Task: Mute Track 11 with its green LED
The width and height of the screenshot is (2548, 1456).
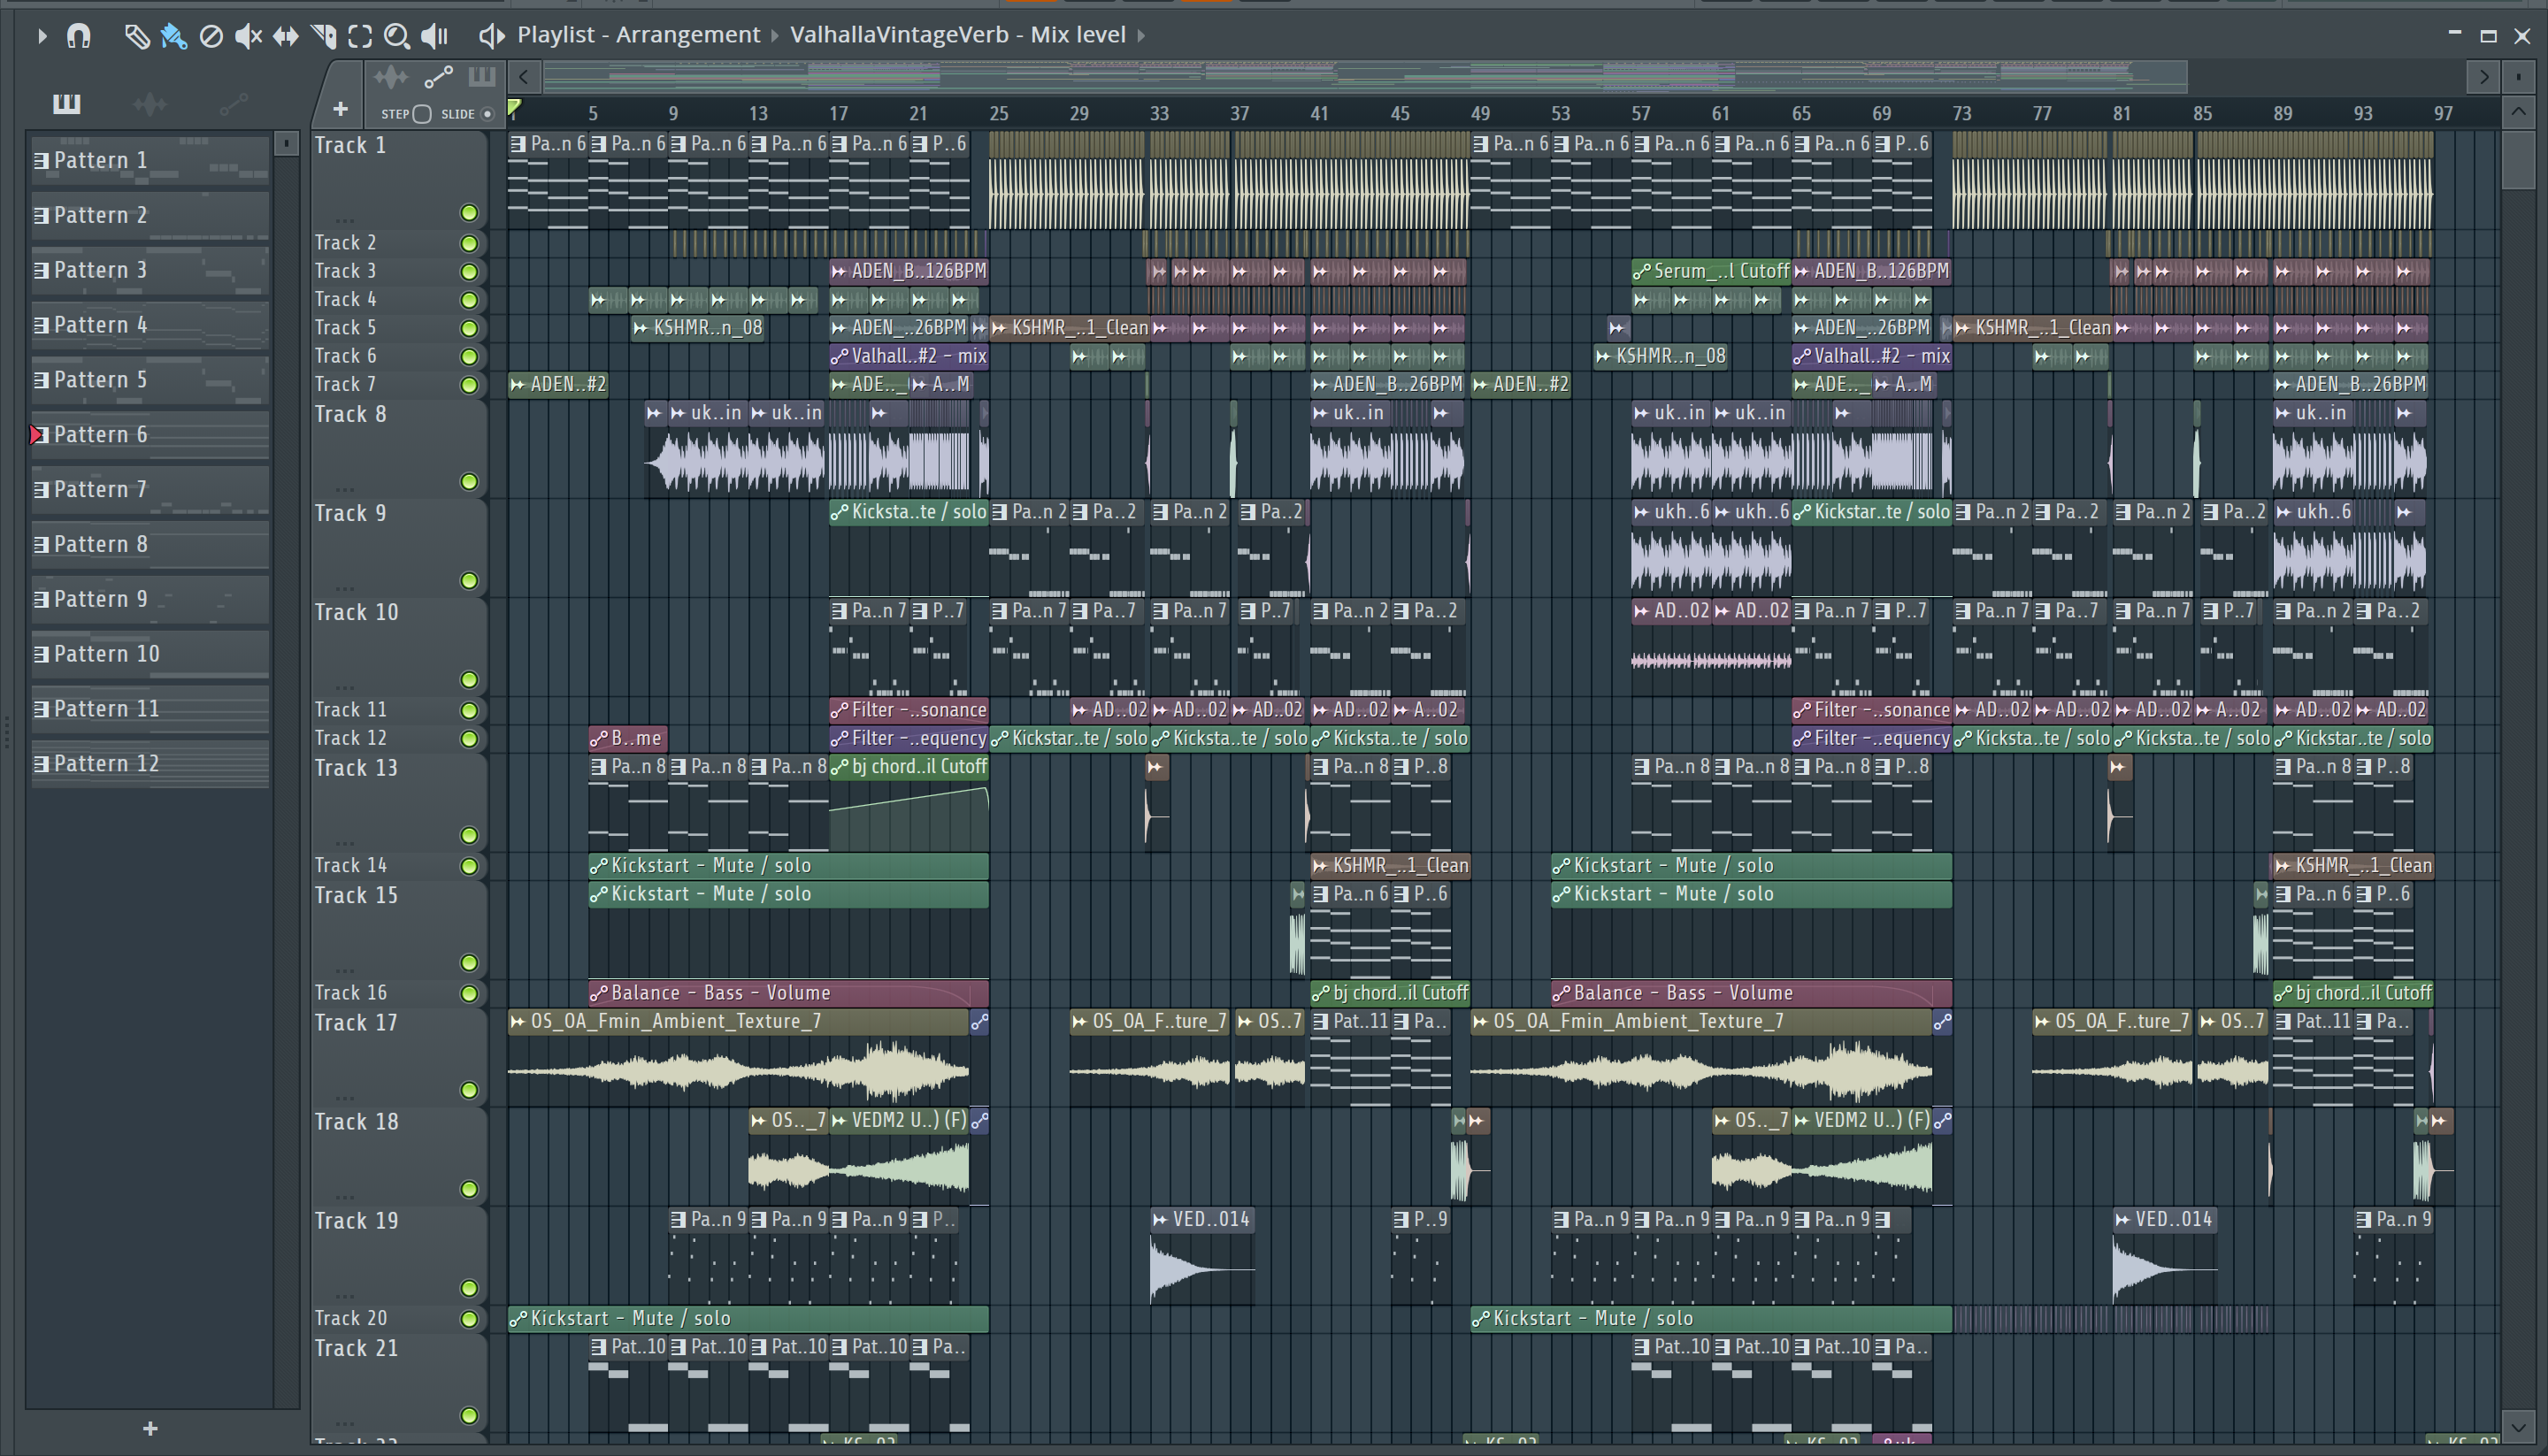Action: coord(469,710)
